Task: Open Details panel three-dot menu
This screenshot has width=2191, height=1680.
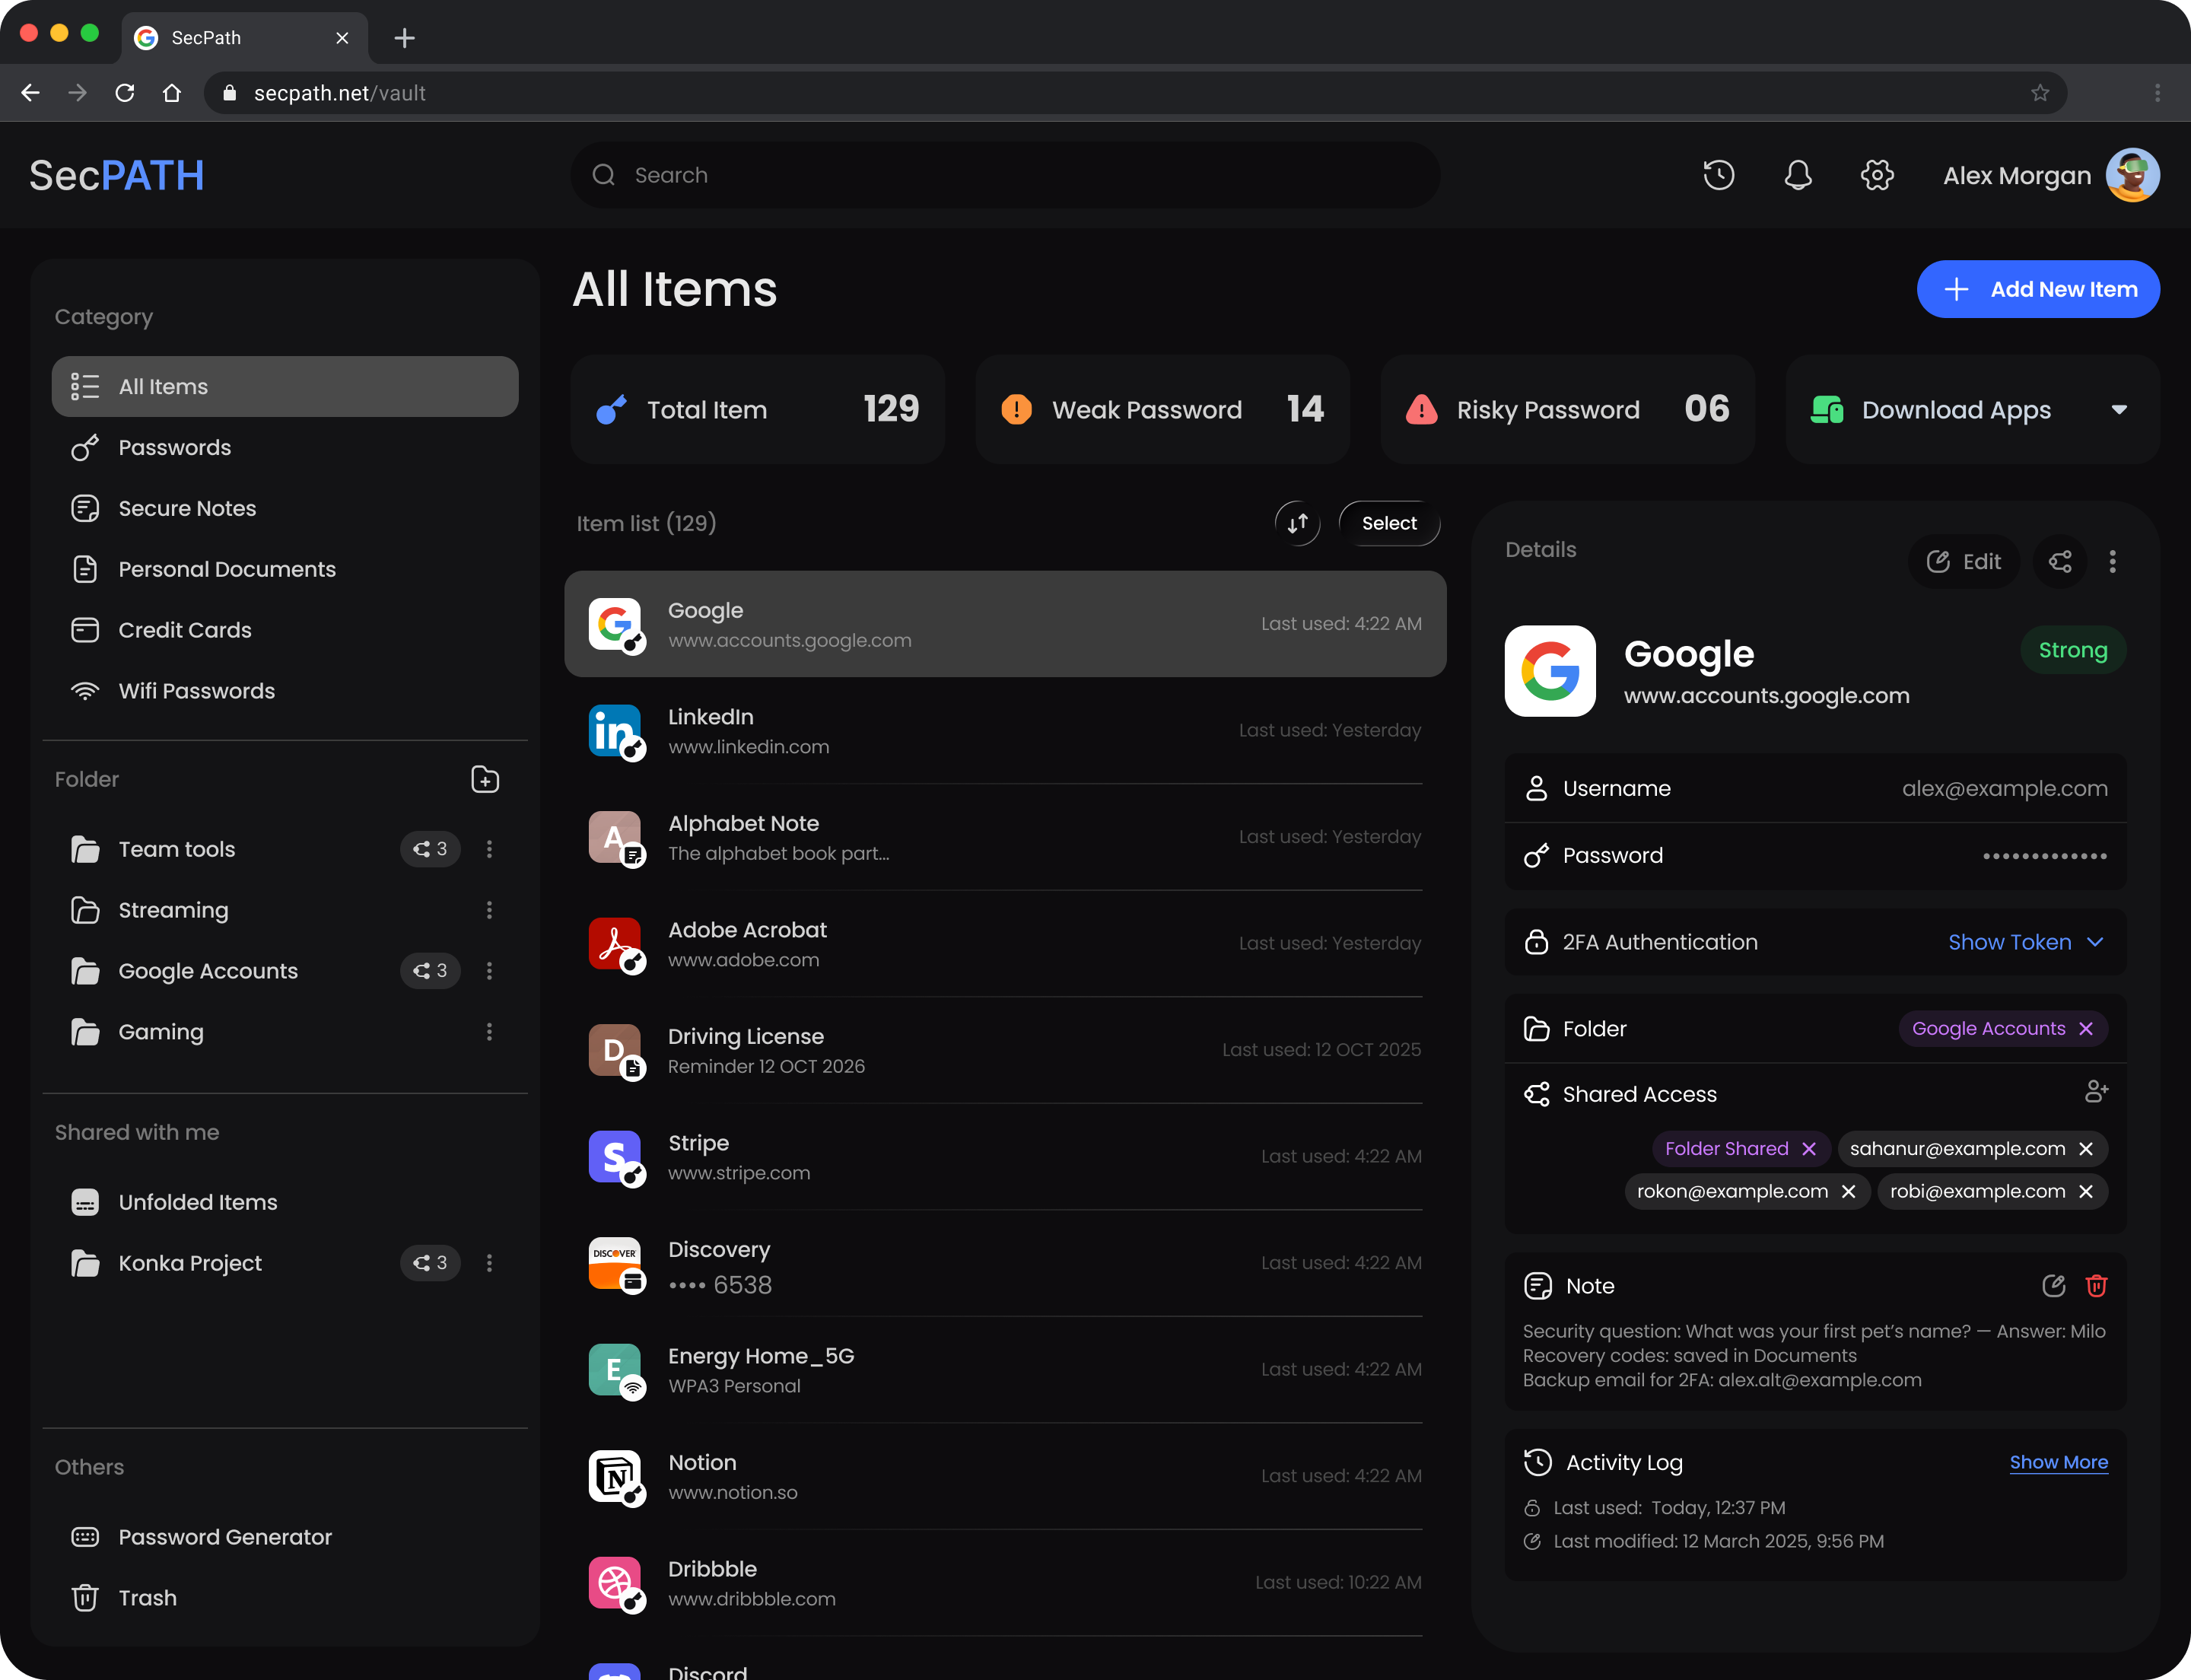Action: tap(2112, 561)
